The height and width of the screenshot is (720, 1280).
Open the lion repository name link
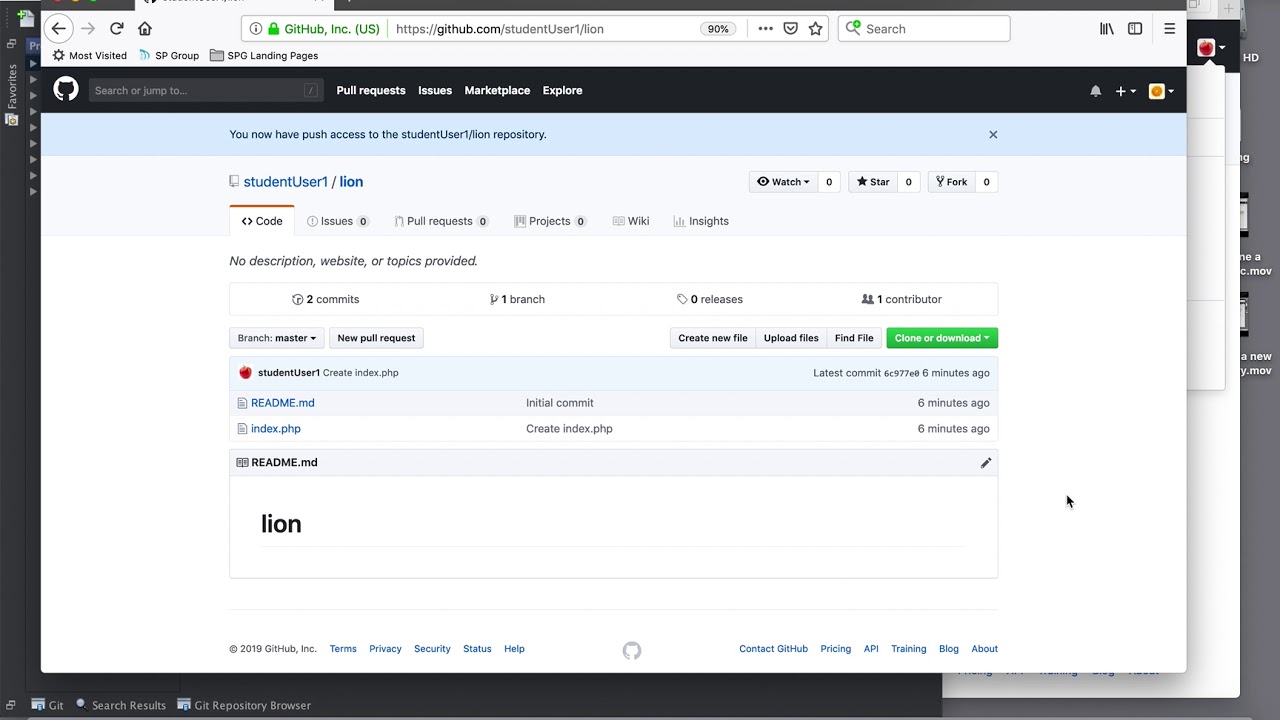[x=351, y=182]
